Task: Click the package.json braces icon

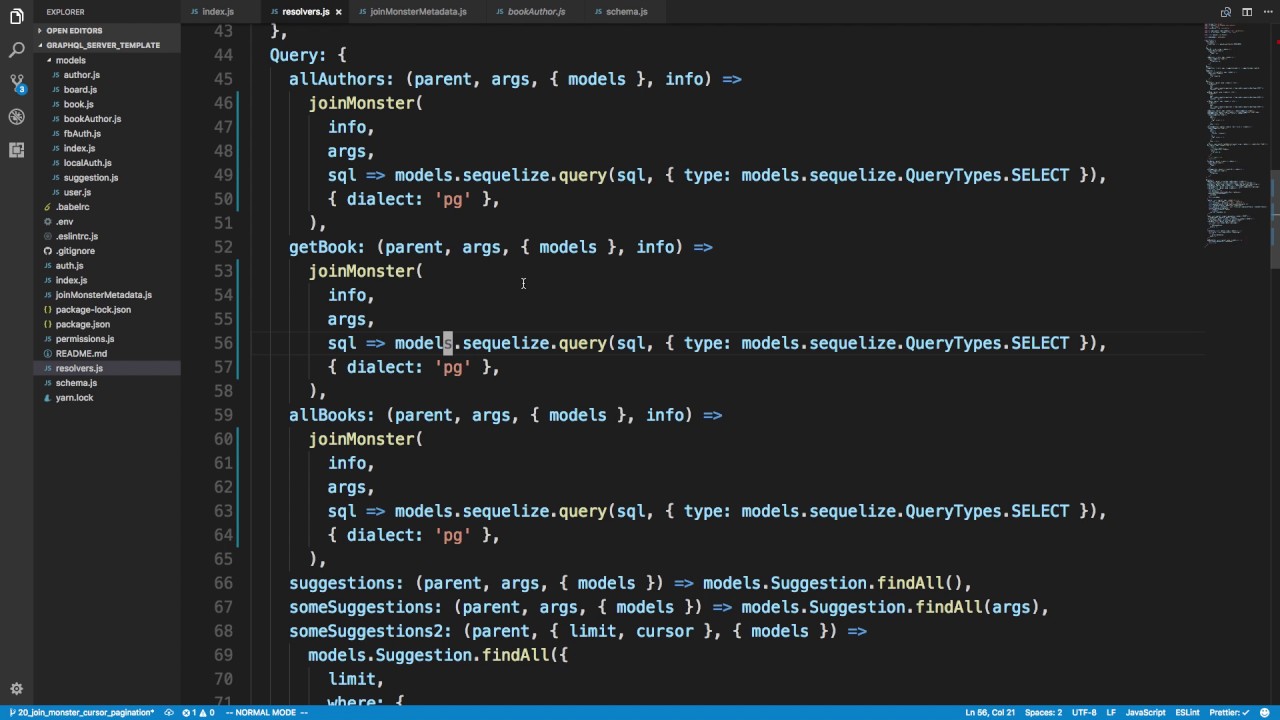Action: coord(47,324)
